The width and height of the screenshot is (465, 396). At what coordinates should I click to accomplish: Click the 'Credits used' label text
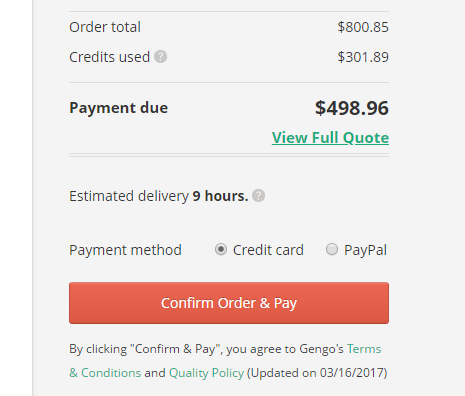tap(109, 57)
